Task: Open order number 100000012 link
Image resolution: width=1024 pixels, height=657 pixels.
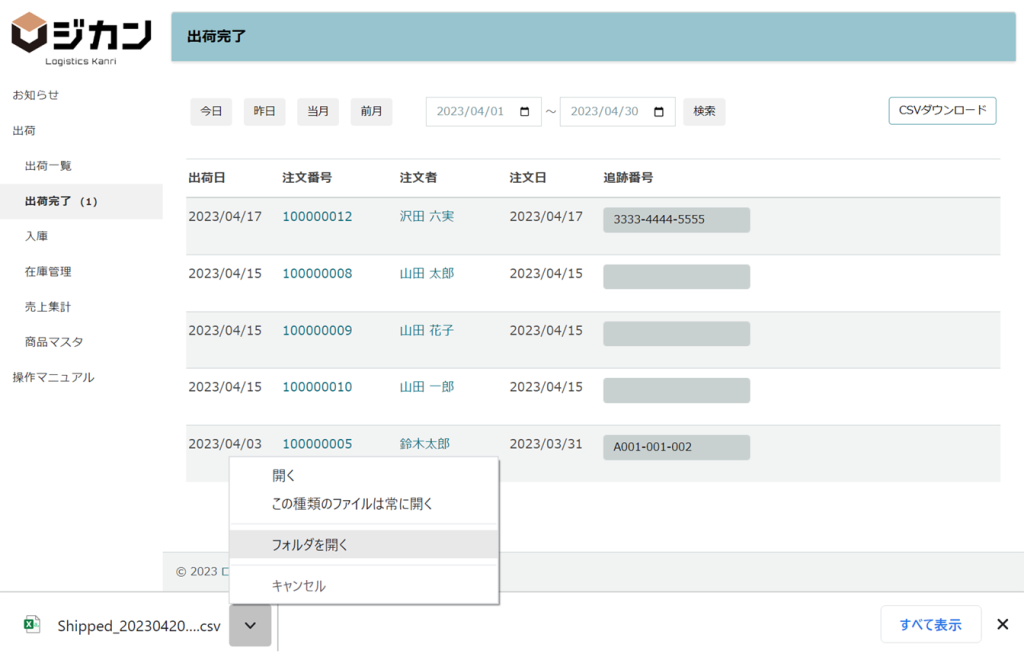Action: coord(317,217)
